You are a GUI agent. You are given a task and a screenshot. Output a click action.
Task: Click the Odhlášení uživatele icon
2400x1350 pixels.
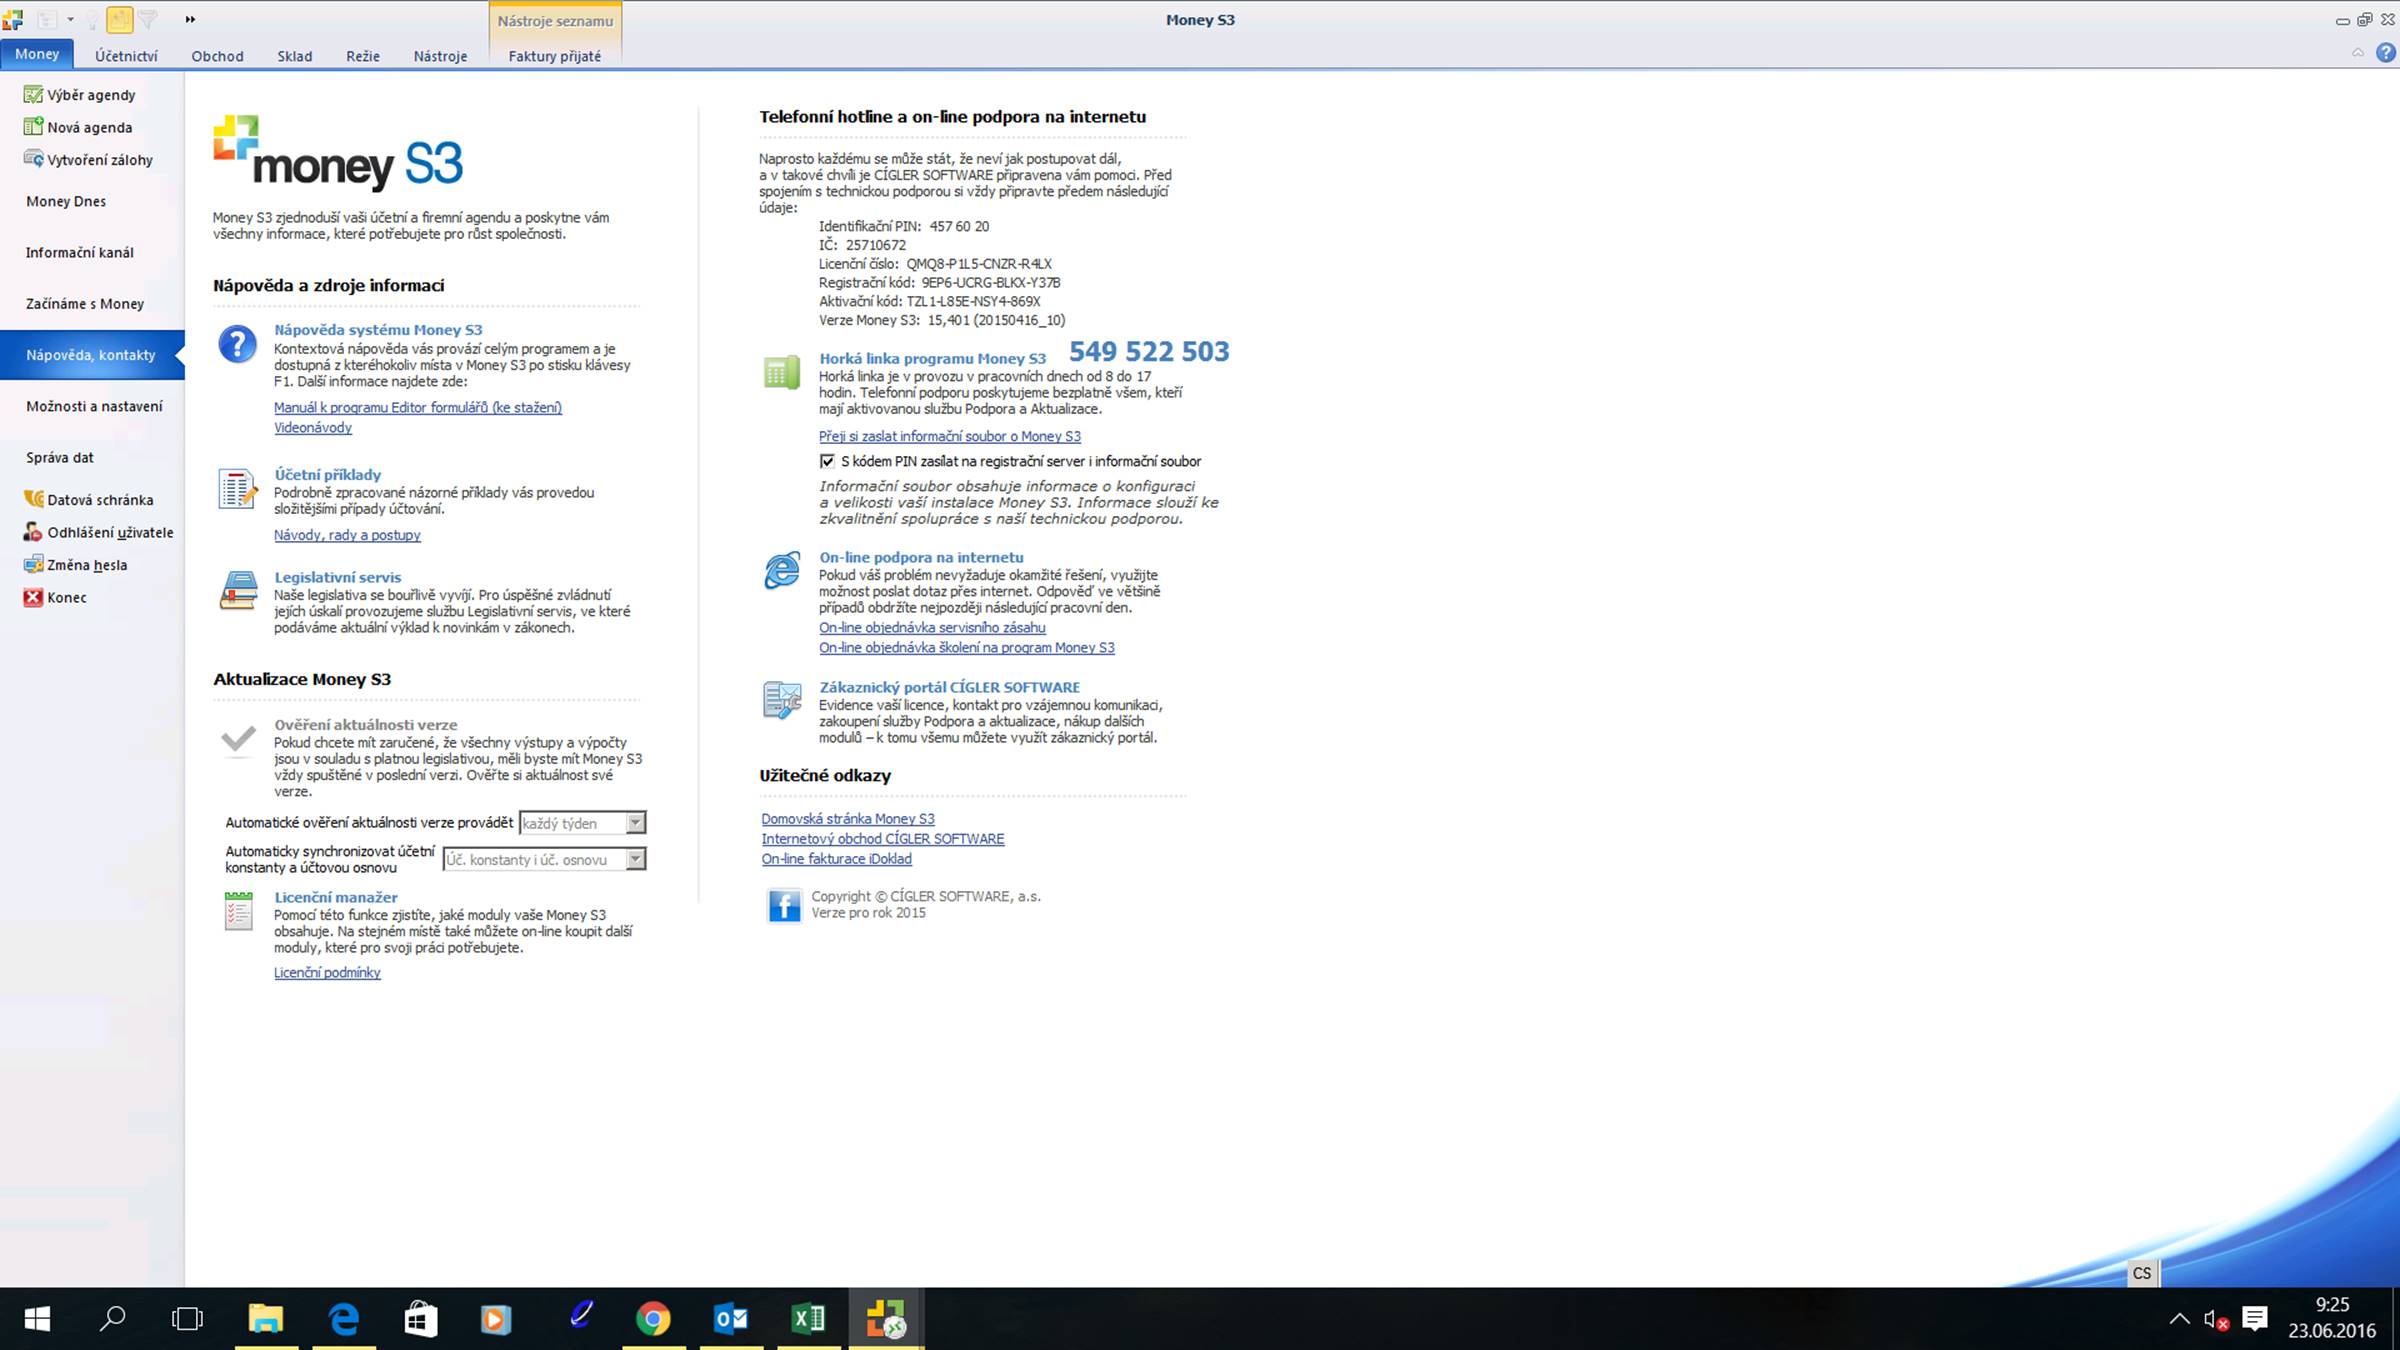tap(33, 532)
